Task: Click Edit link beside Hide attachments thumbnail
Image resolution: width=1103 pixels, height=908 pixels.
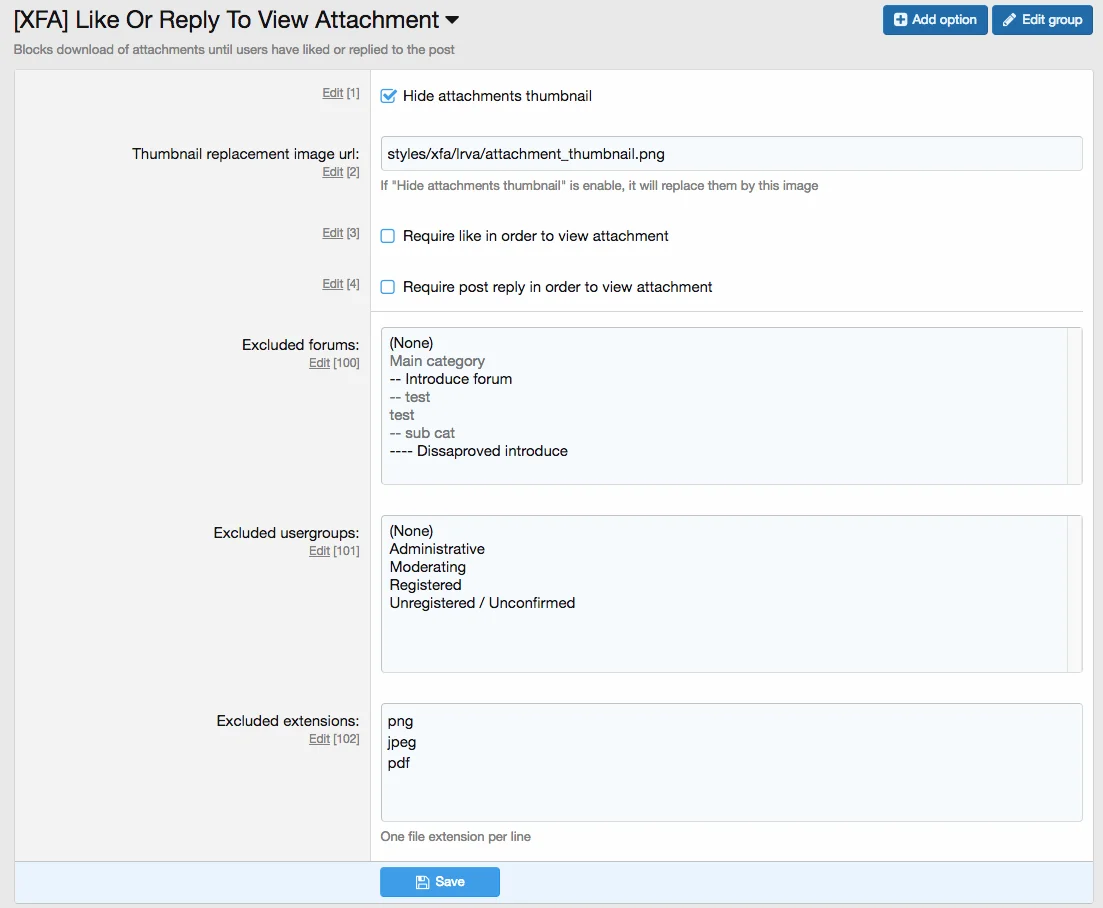Action: tap(332, 93)
